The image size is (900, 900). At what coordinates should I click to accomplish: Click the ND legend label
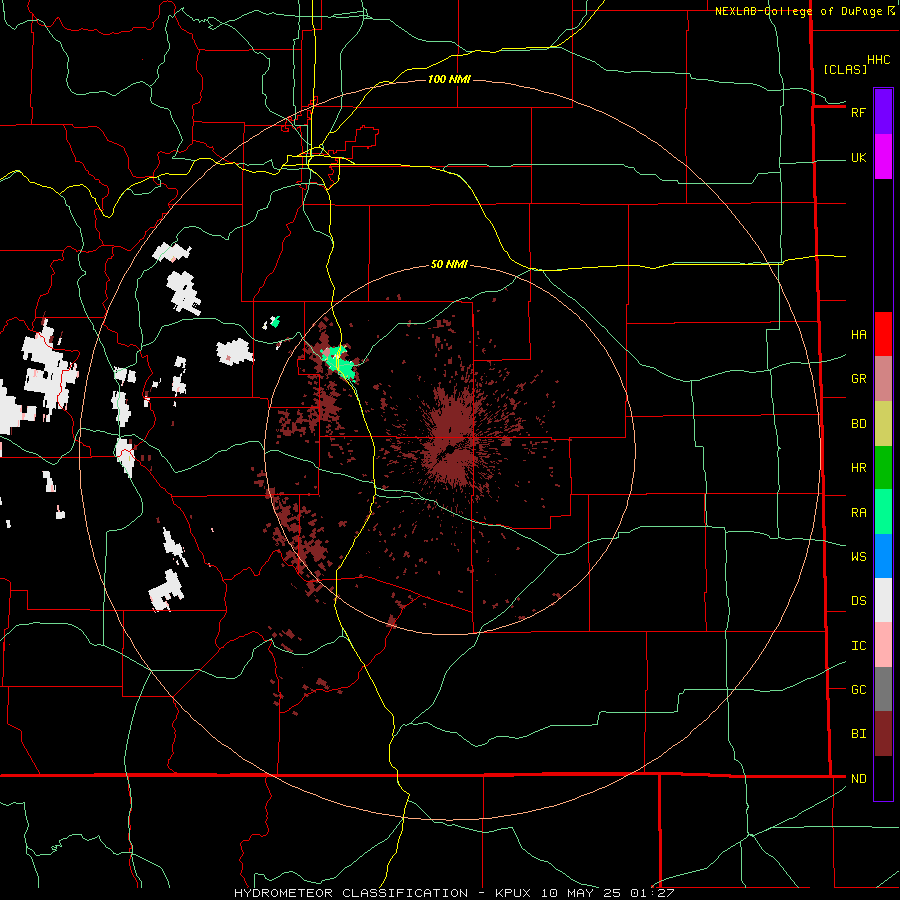click(x=859, y=779)
